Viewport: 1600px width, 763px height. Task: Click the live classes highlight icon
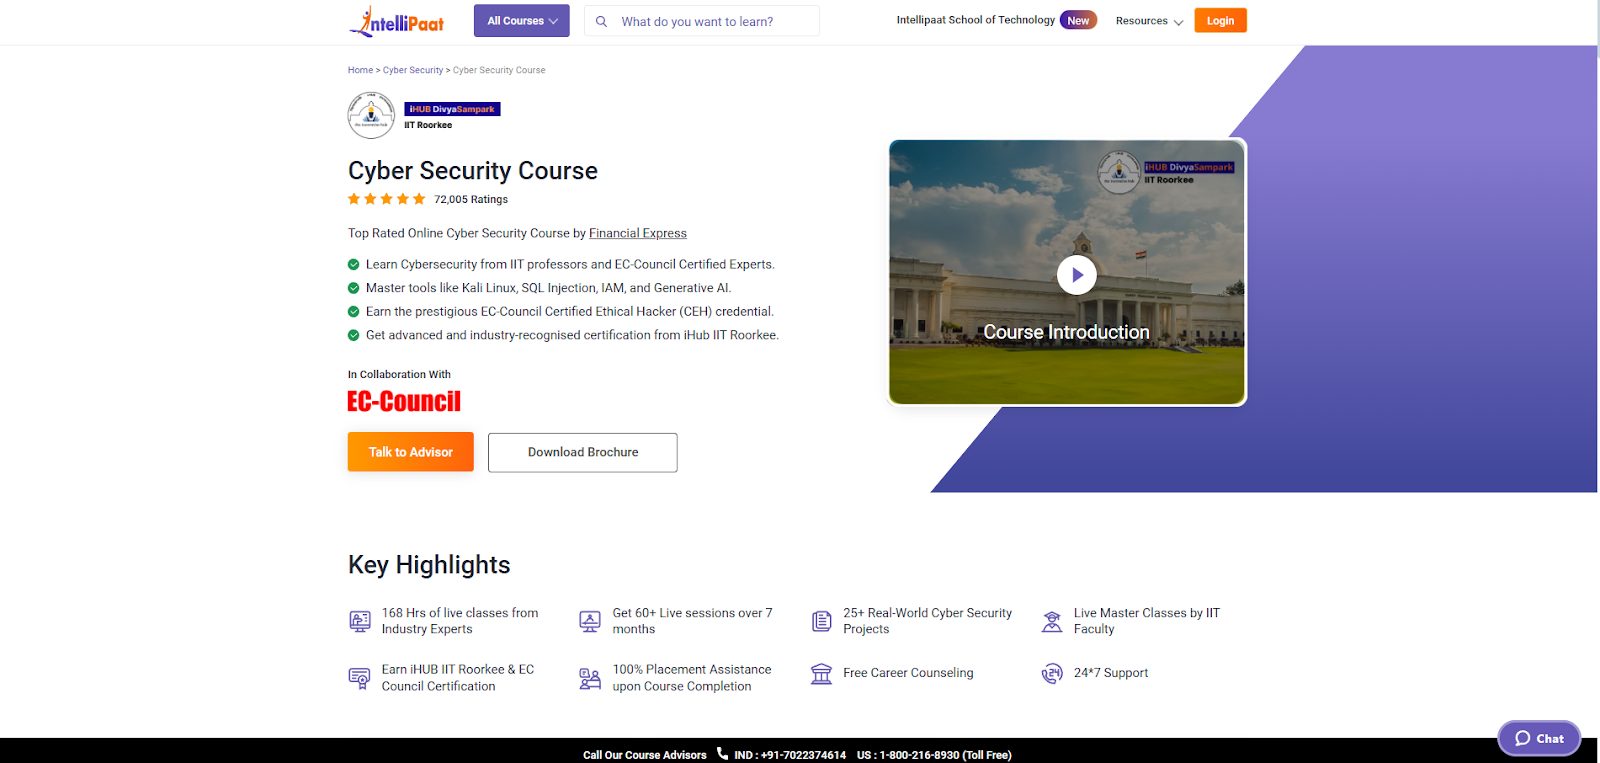360,621
